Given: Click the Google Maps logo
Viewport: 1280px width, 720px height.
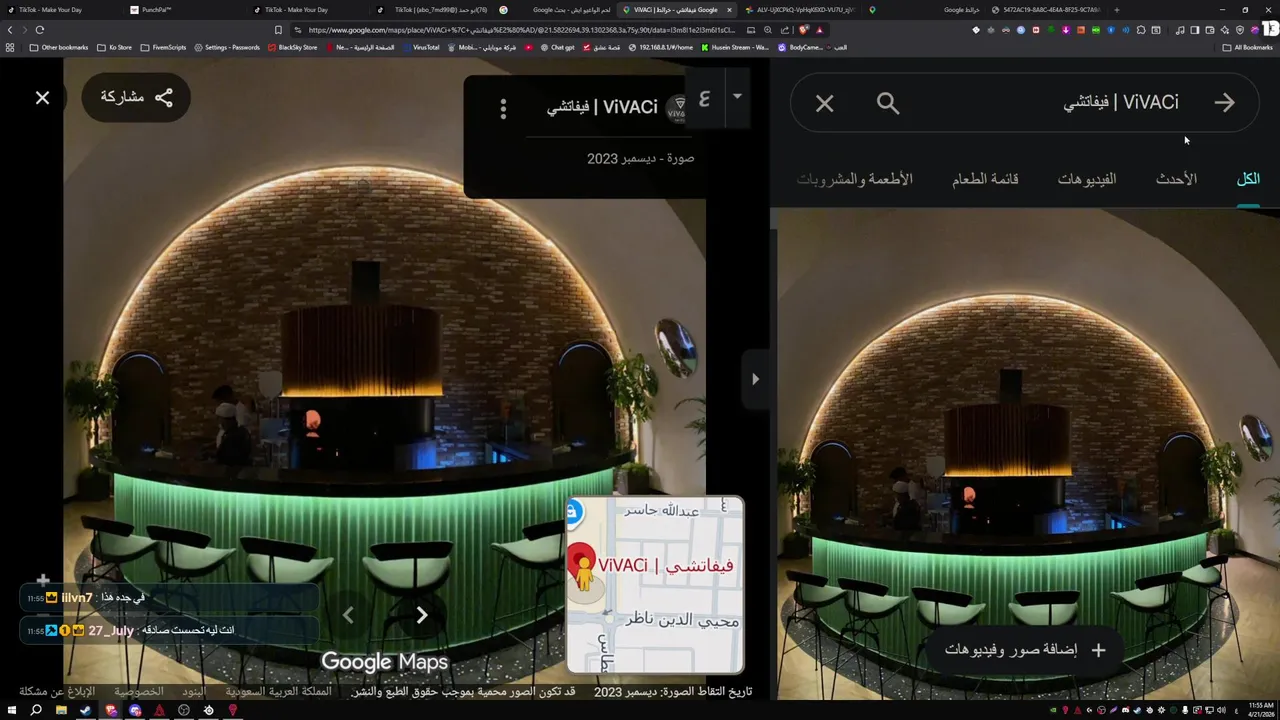Looking at the screenshot, I should coord(384,661).
